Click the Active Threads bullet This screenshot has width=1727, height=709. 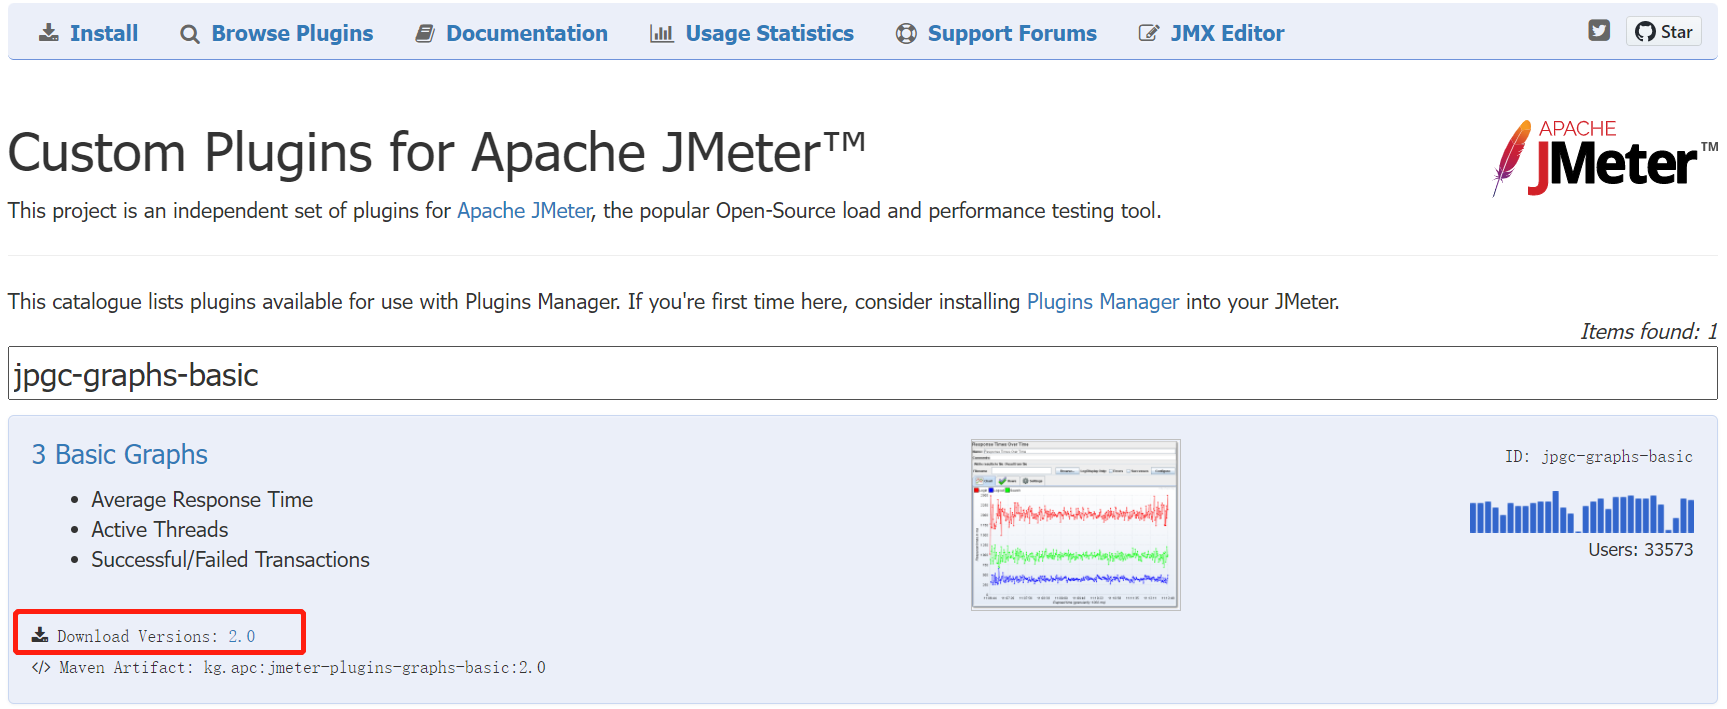click(160, 530)
